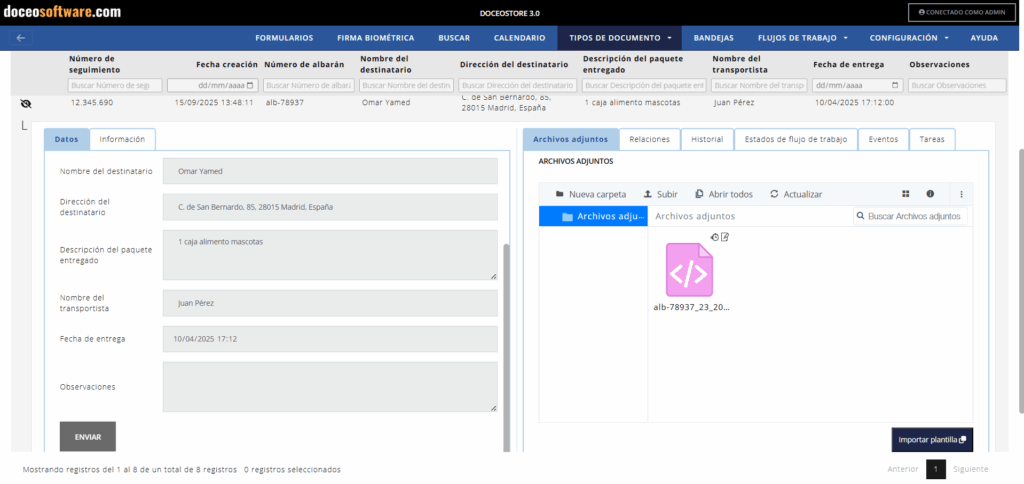Open the Información tab
Screen dimensions: 1024x484
click(122, 140)
